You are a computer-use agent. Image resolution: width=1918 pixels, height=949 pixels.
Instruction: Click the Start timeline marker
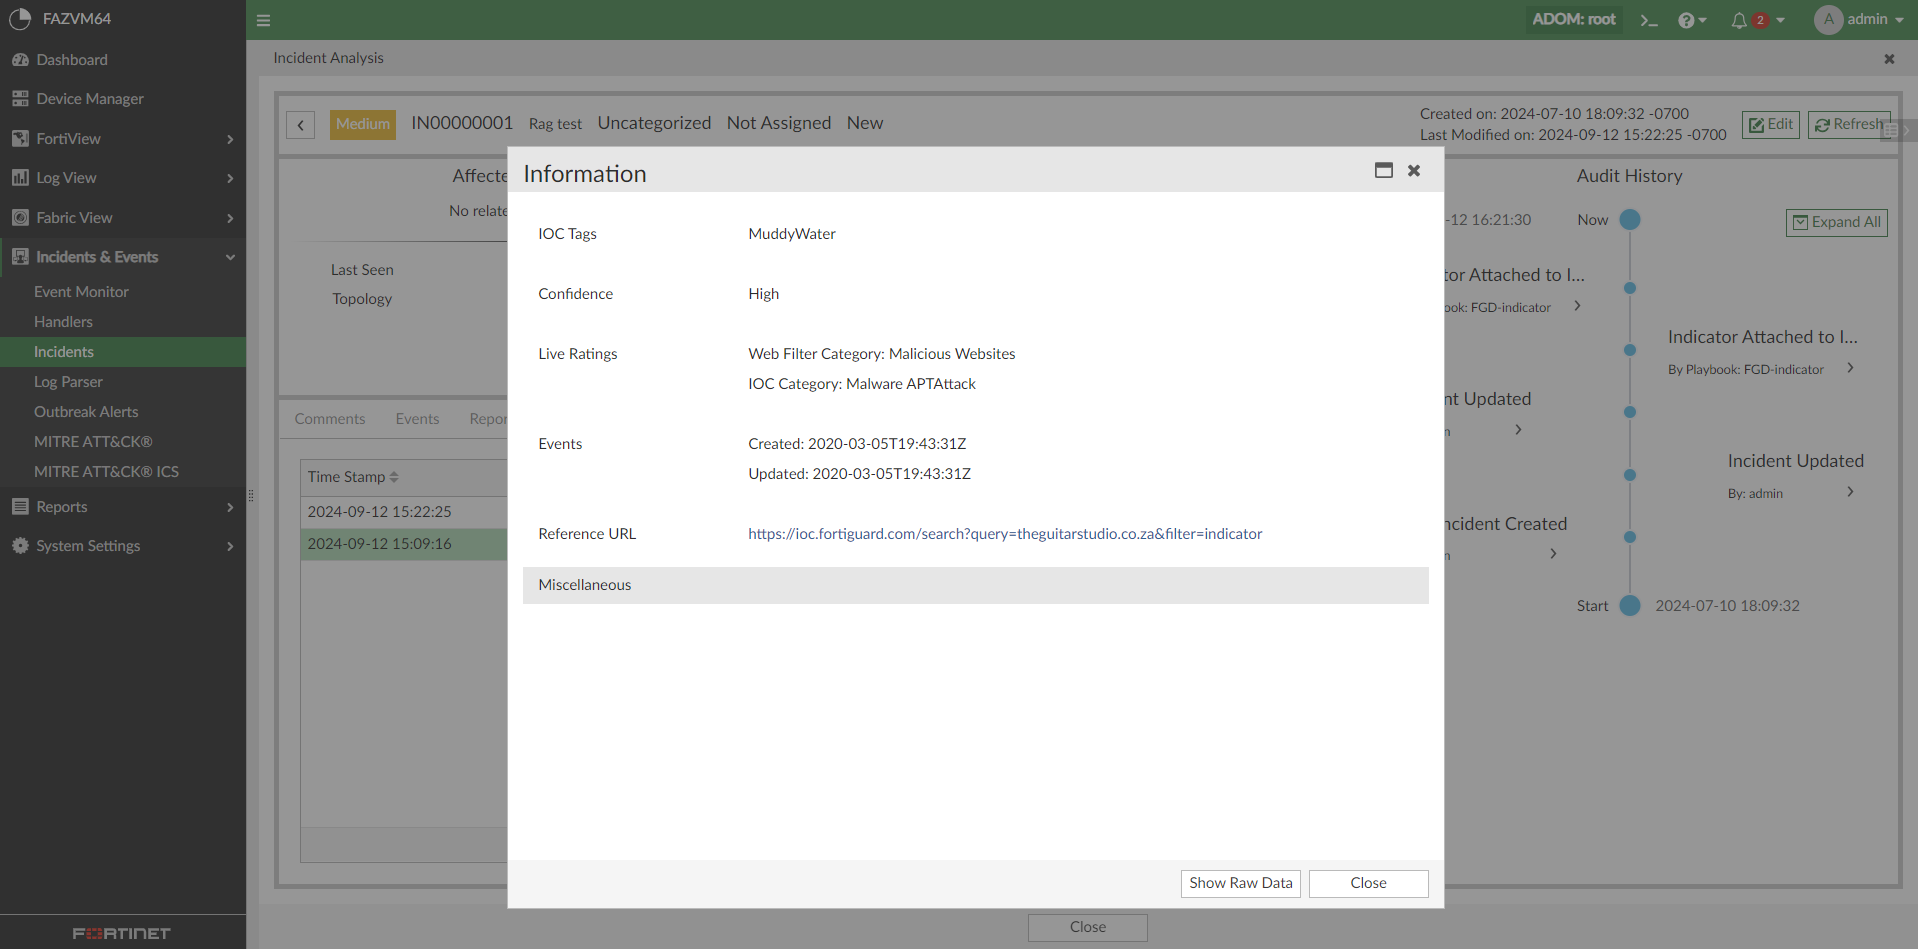(x=1630, y=605)
